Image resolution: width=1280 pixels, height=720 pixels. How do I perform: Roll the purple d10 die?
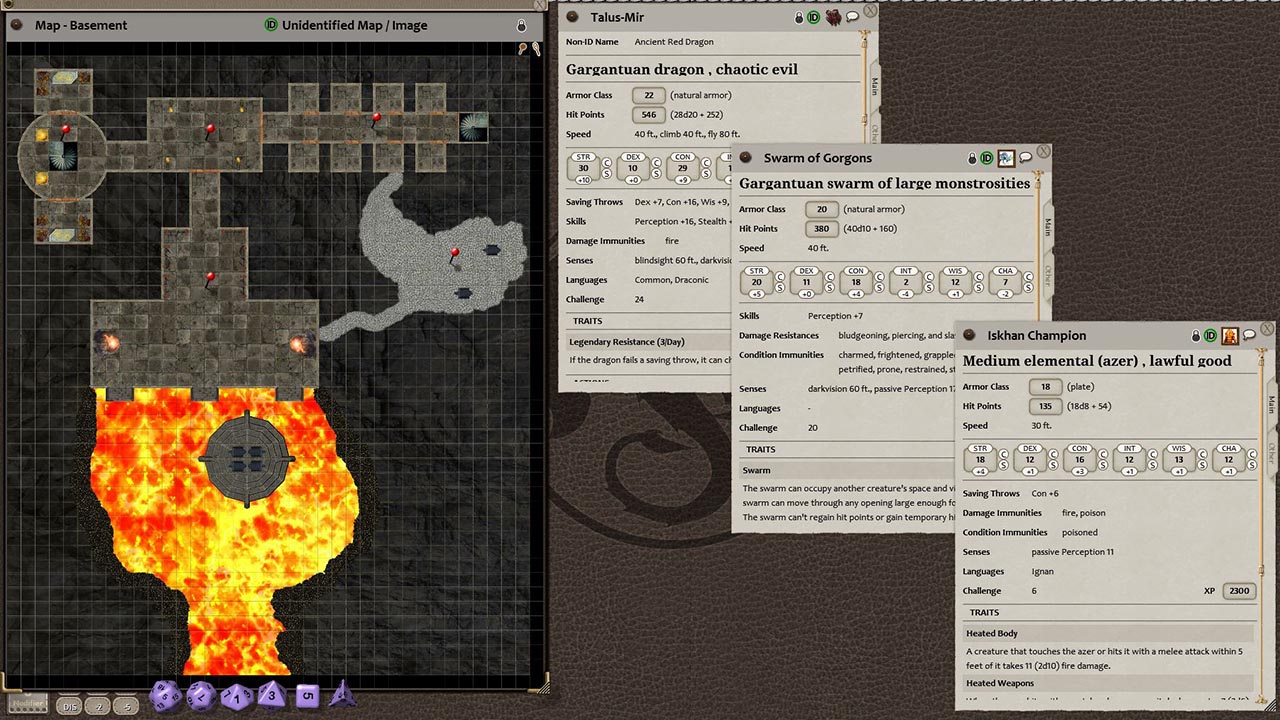coord(236,696)
